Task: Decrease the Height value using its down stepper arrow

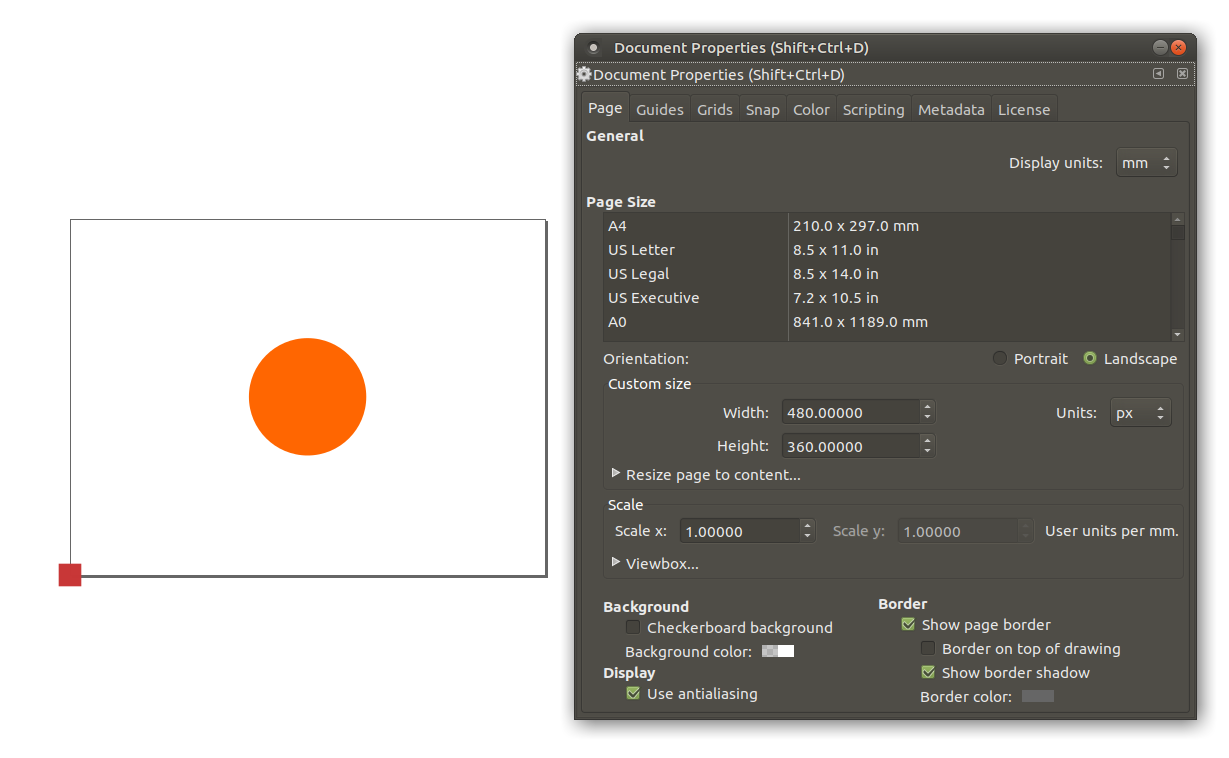Action: [926, 451]
